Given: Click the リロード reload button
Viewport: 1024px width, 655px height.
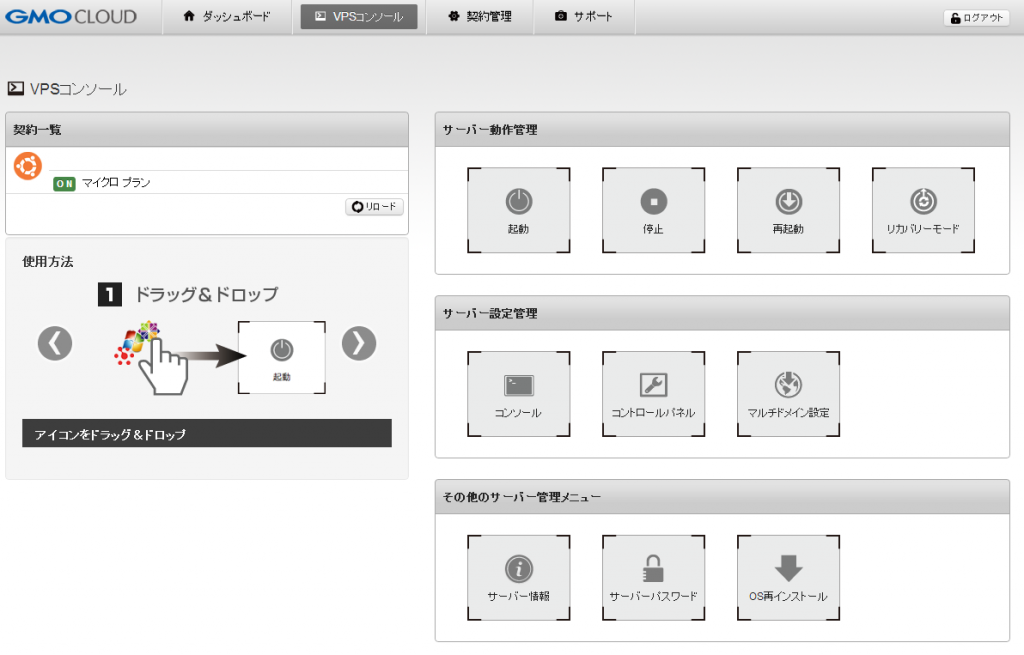Looking at the screenshot, I should 374,206.
